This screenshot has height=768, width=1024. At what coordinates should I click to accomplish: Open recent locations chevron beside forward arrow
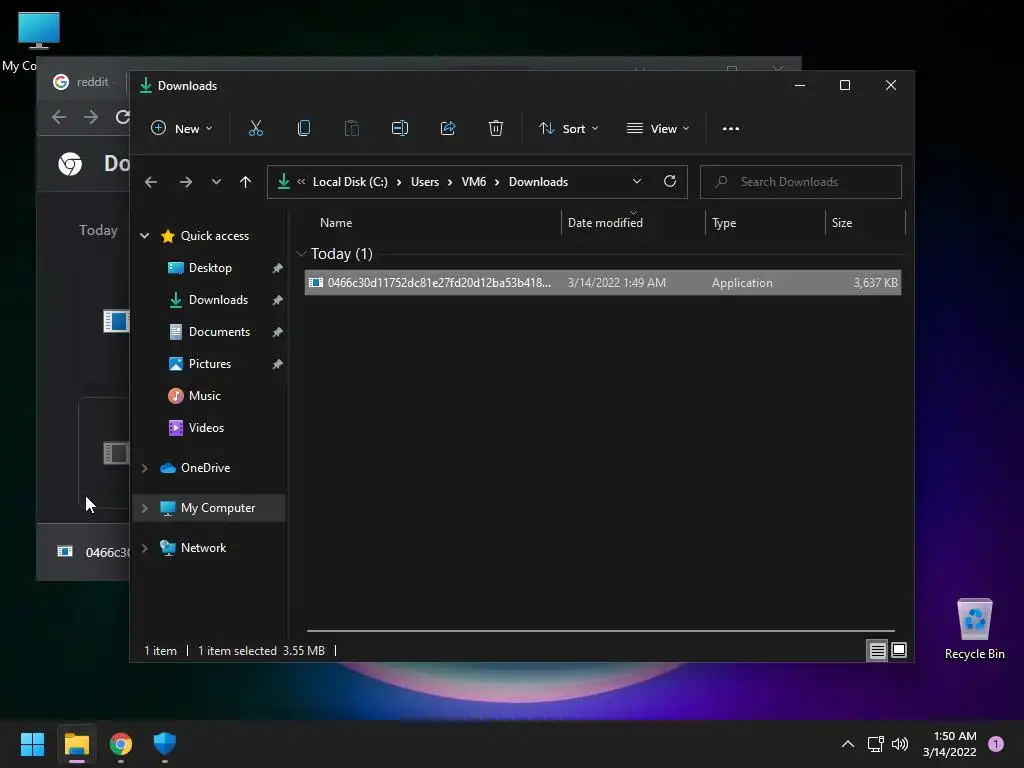coord(216,182)
